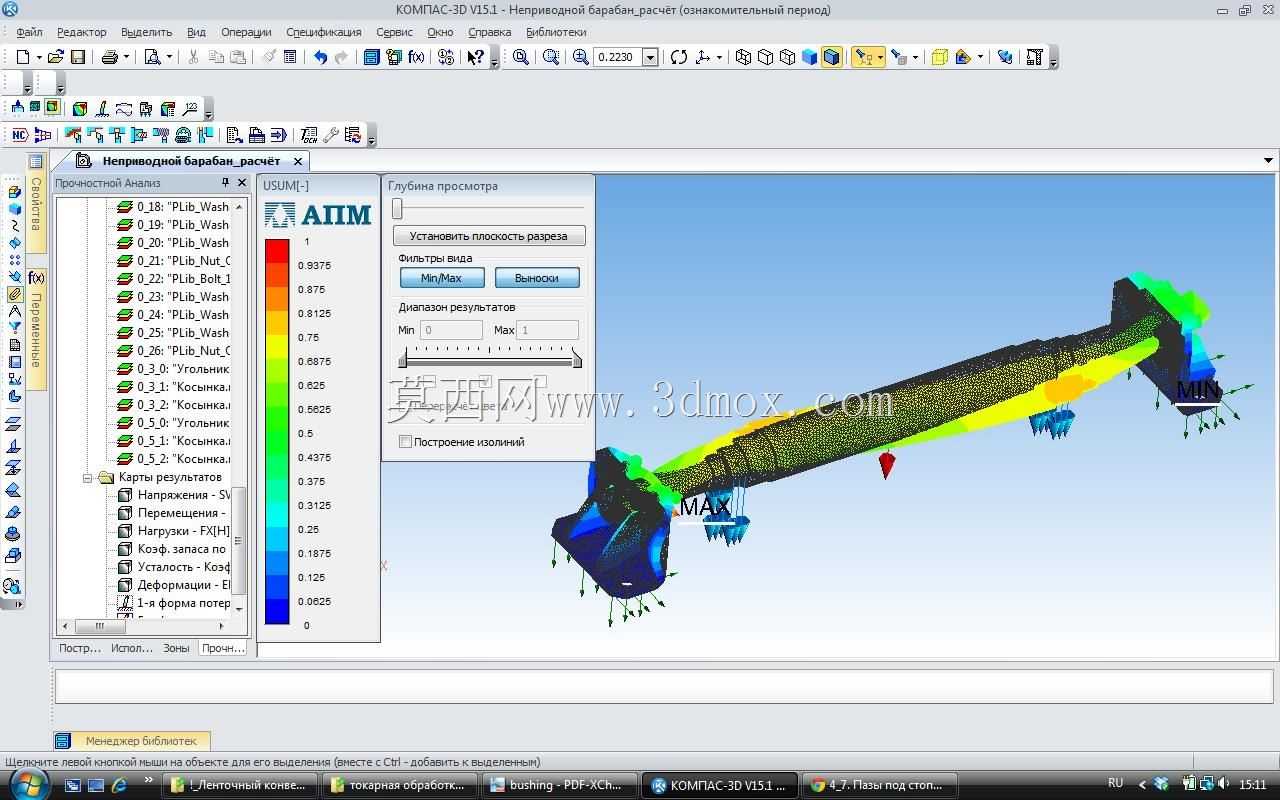Enable the Построение изолиний checkbox

(405, 441)
